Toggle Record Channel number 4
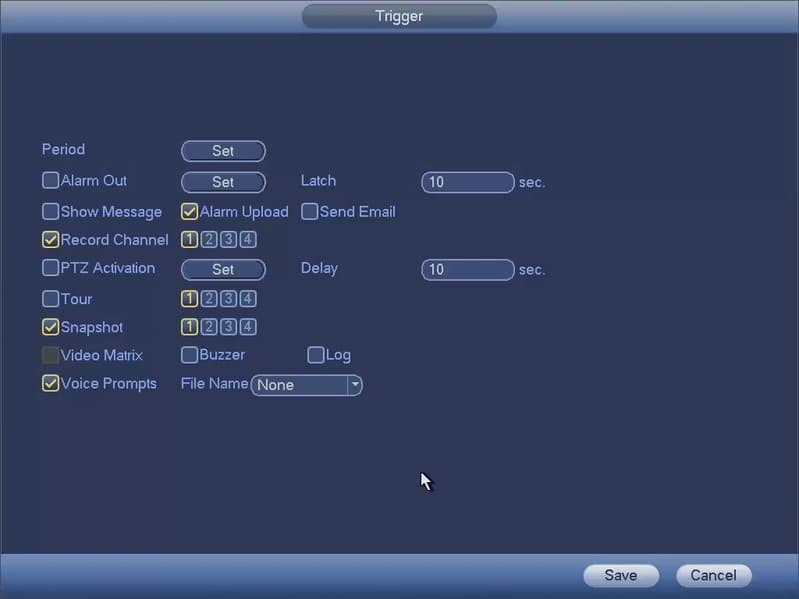The height and width of the screenshot is (599, 799). coord(248,239)
